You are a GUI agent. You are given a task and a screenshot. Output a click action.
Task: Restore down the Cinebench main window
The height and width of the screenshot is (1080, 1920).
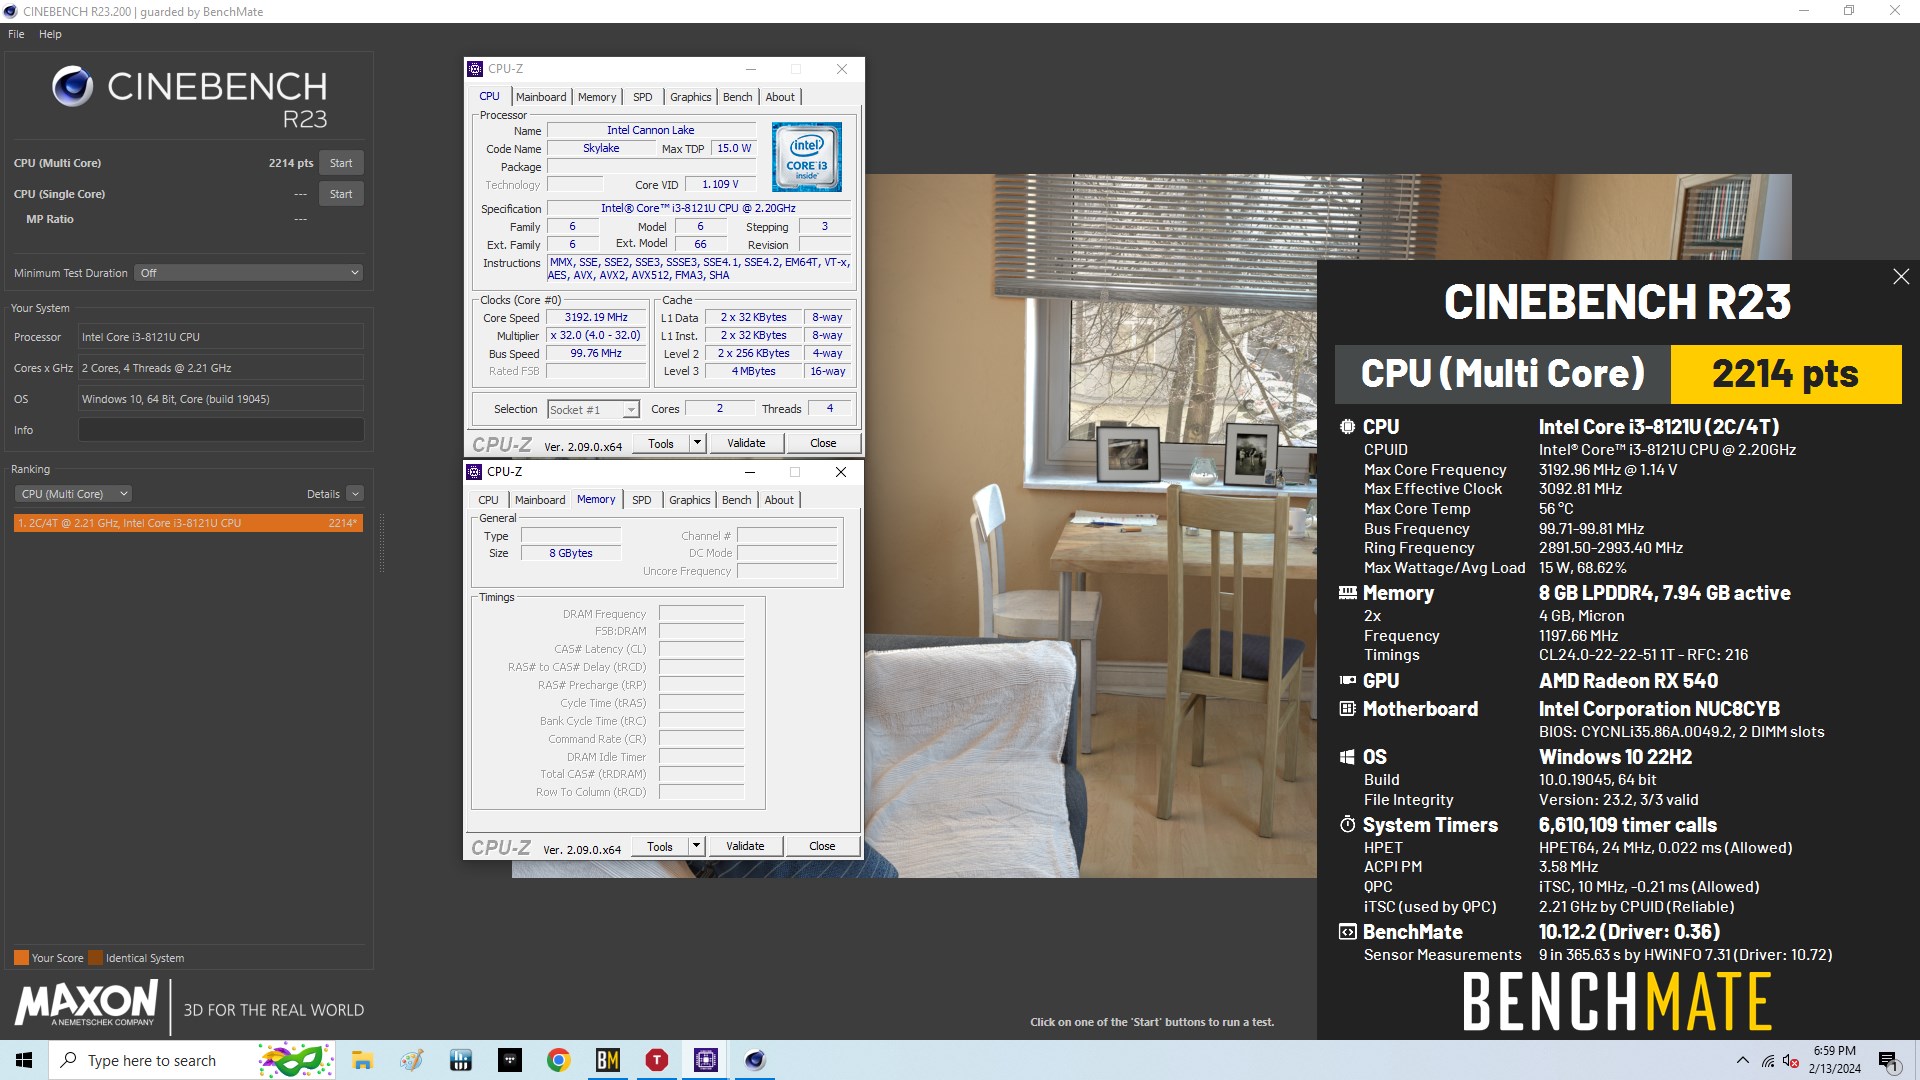[1849, 11]
